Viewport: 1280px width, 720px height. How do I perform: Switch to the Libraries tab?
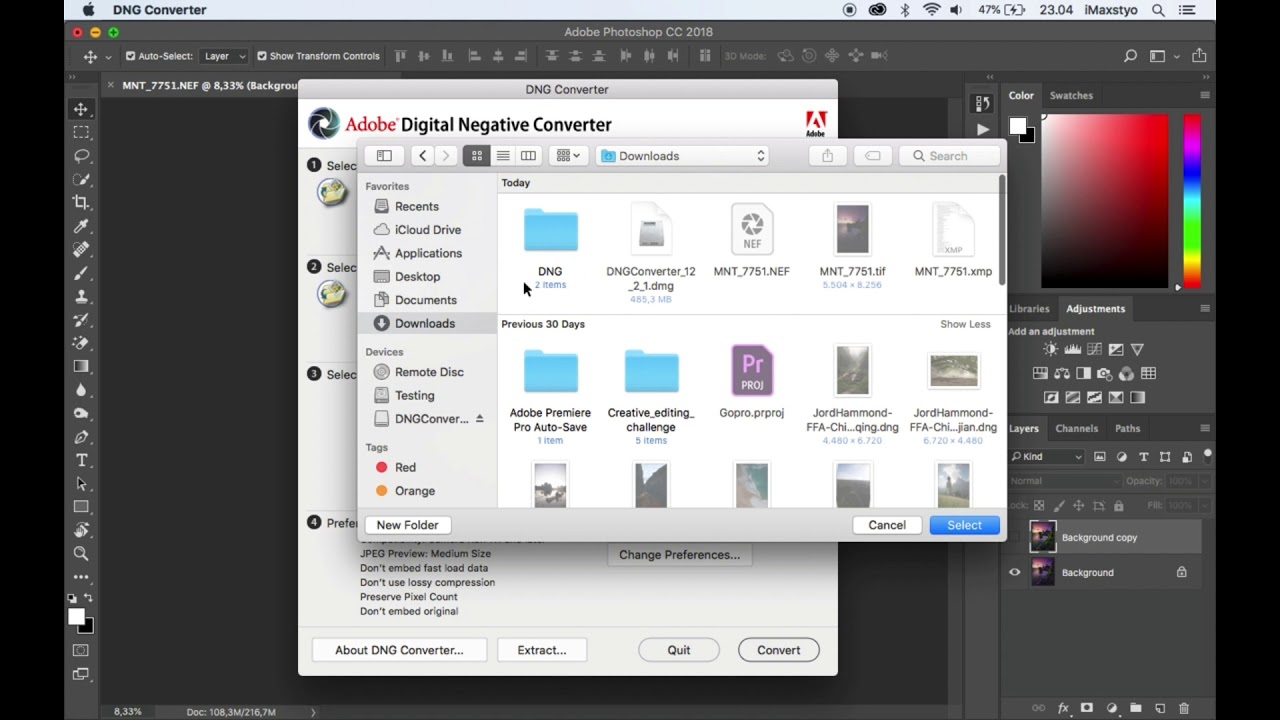[1029, 308]
